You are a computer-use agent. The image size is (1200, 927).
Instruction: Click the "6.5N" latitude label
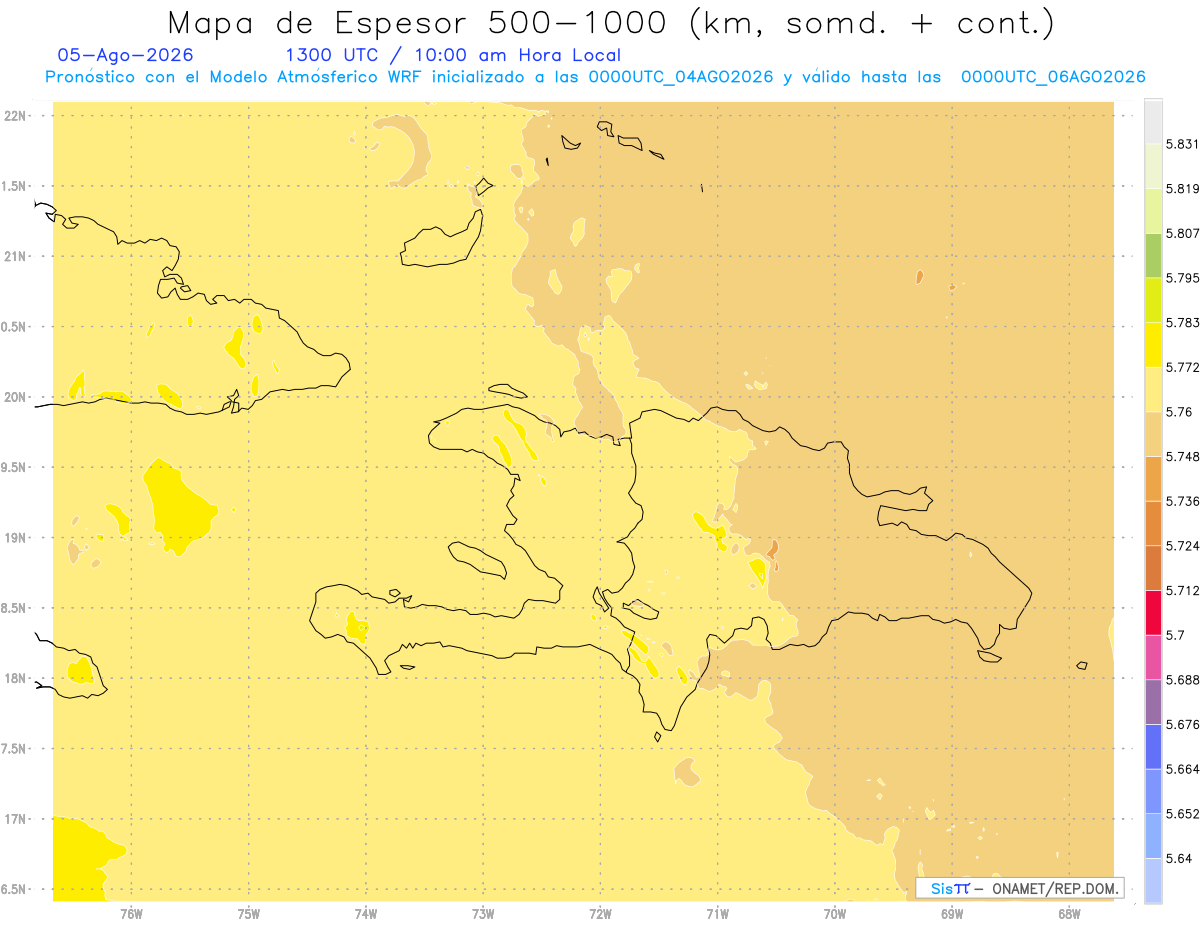[15, 889]
